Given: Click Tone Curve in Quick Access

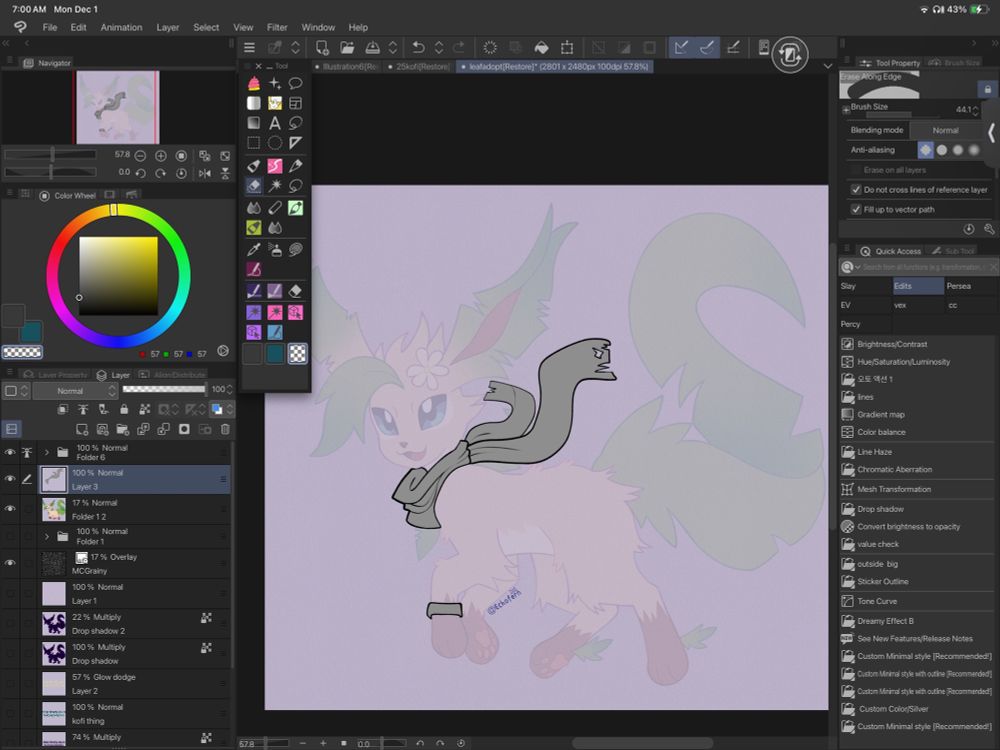Looking at the screenshot, I should click(x=876, y=601).
